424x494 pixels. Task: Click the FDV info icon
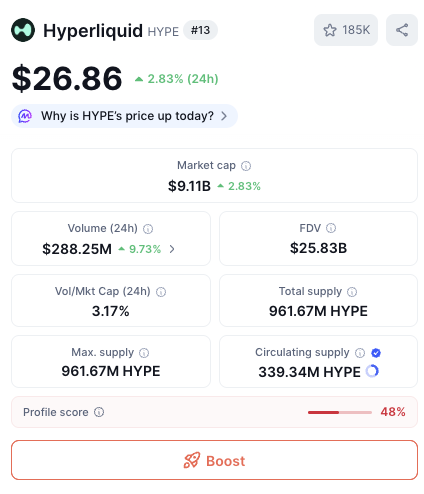coord(331,228)
